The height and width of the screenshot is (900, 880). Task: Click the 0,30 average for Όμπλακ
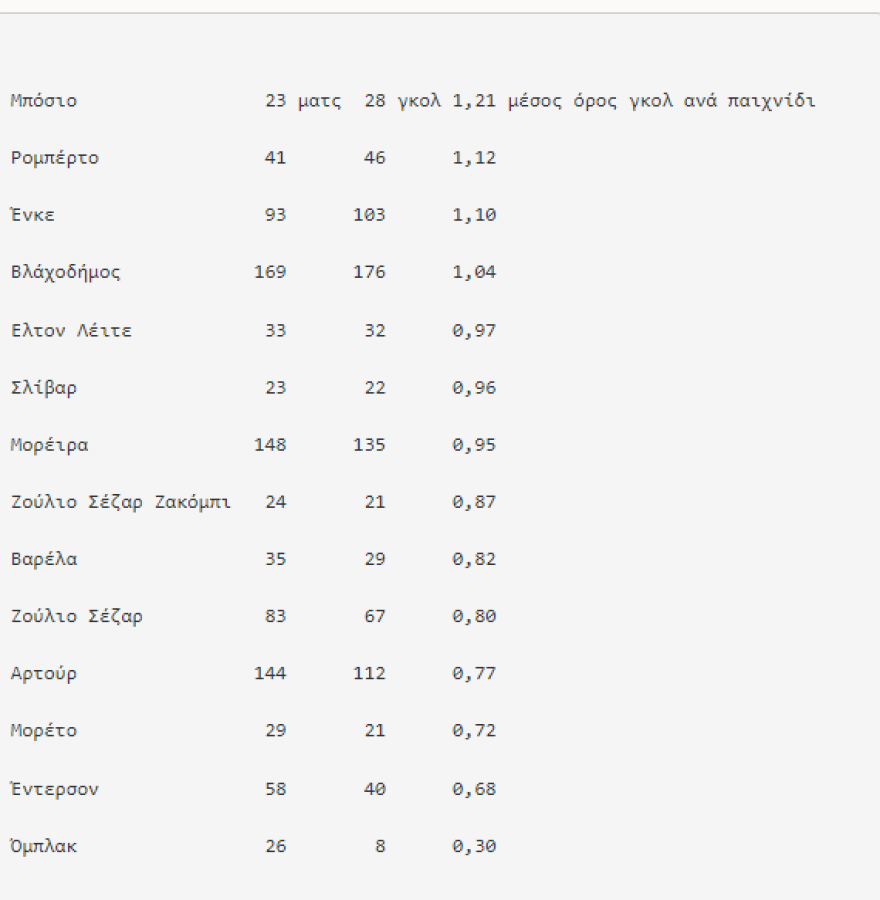474,847
